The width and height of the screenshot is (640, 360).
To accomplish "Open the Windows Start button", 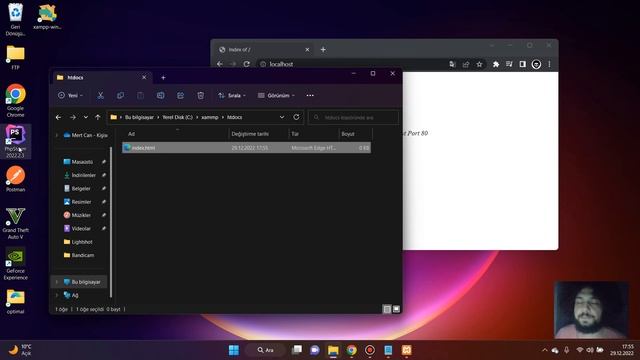I will (234, 350).
